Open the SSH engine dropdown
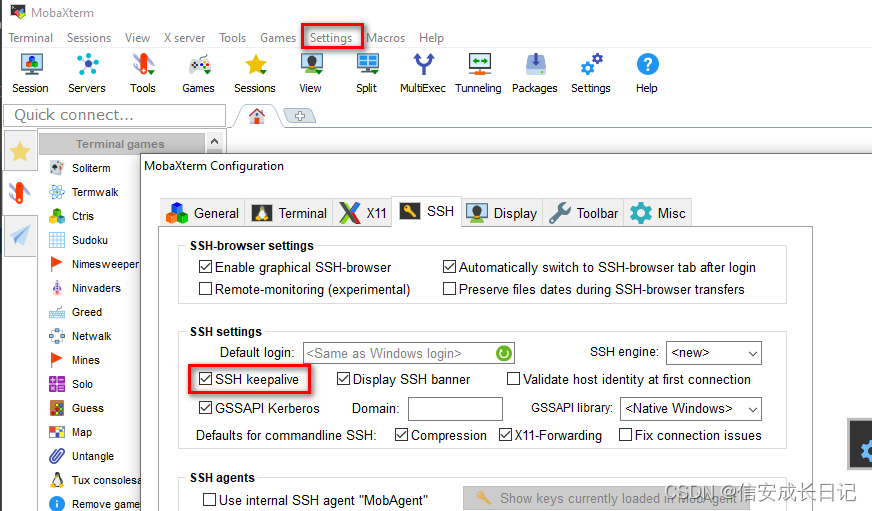 tap(714, 353)
